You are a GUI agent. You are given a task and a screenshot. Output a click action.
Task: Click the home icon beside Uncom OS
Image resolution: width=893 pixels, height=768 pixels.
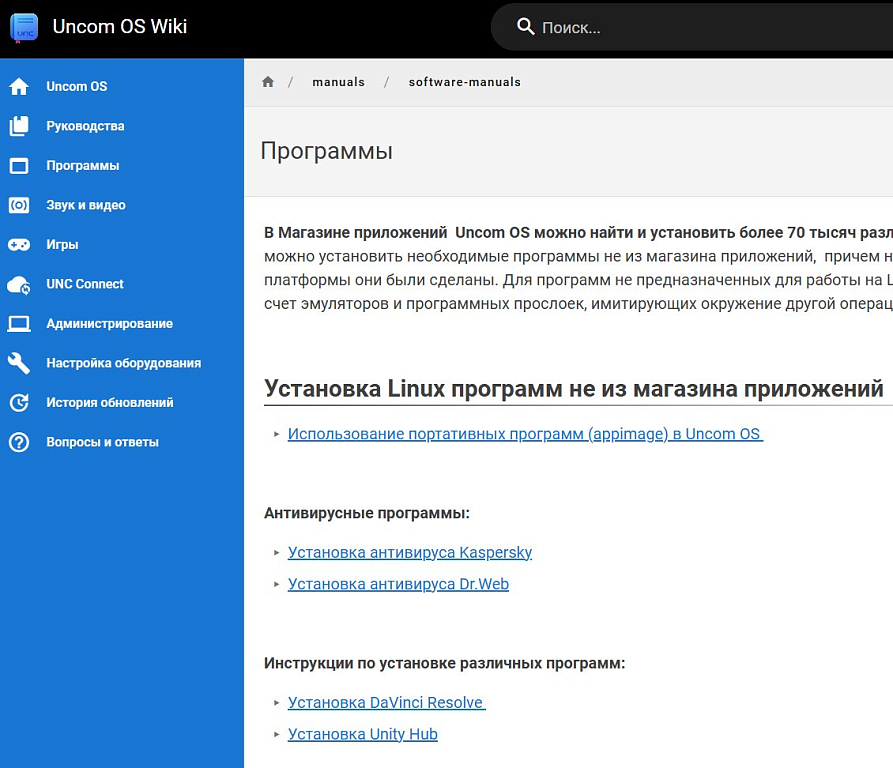19,87
